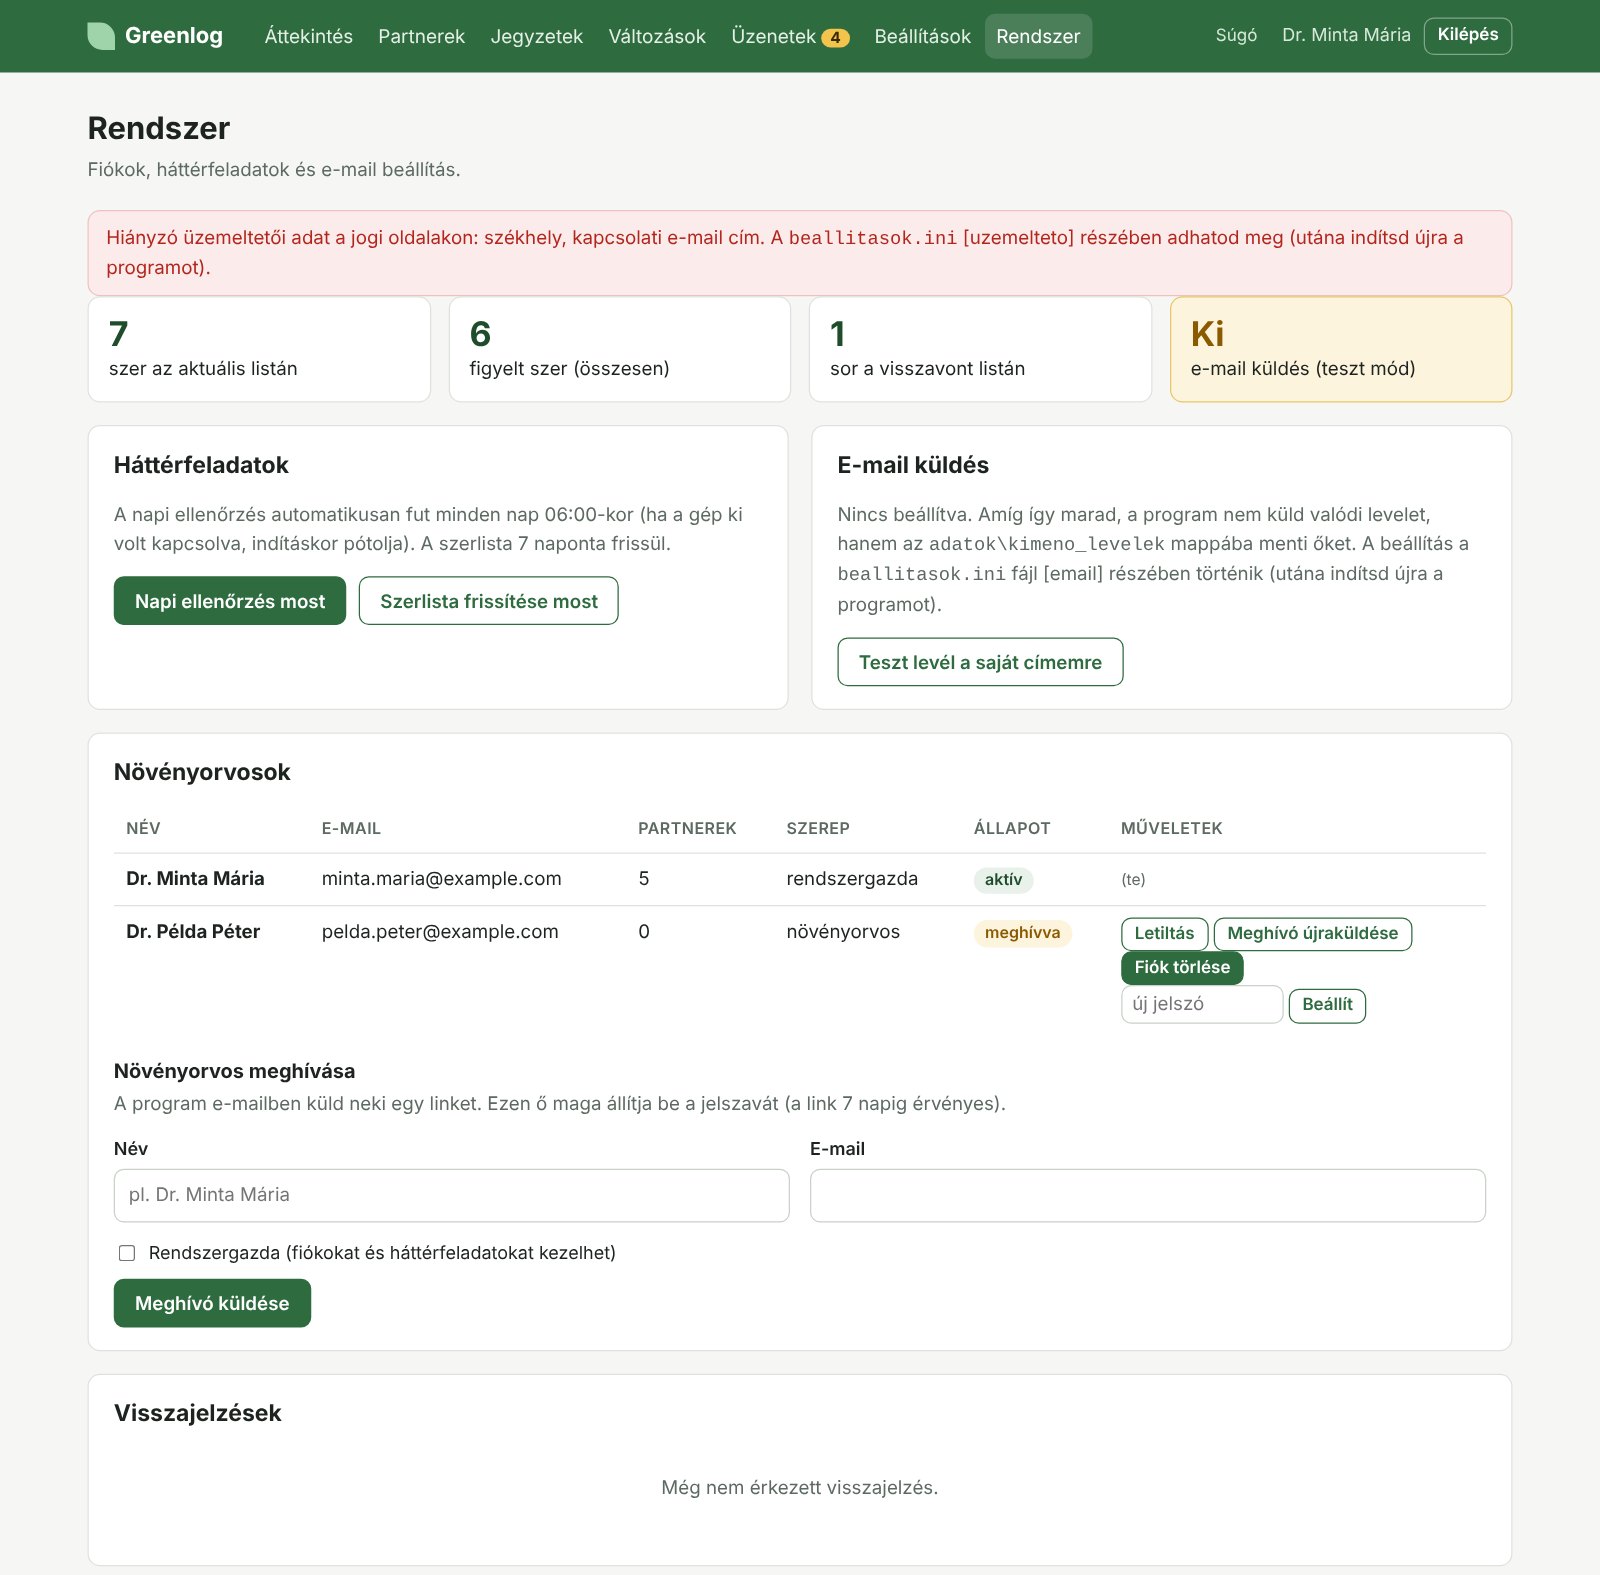Focus the új jelszó password field
The image size is (1600, 1575).
1202,1004
